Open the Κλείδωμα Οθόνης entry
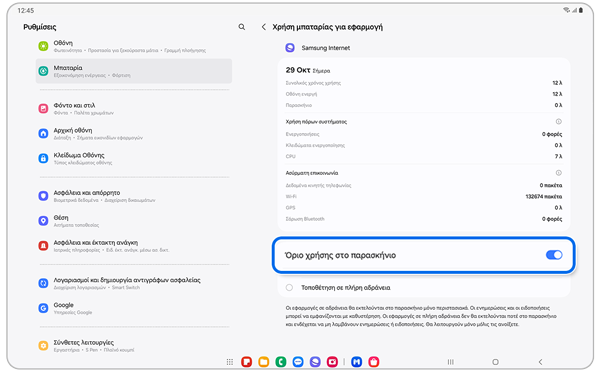The height and width of the screenshot is (371, 600). [x=134, y=158]
